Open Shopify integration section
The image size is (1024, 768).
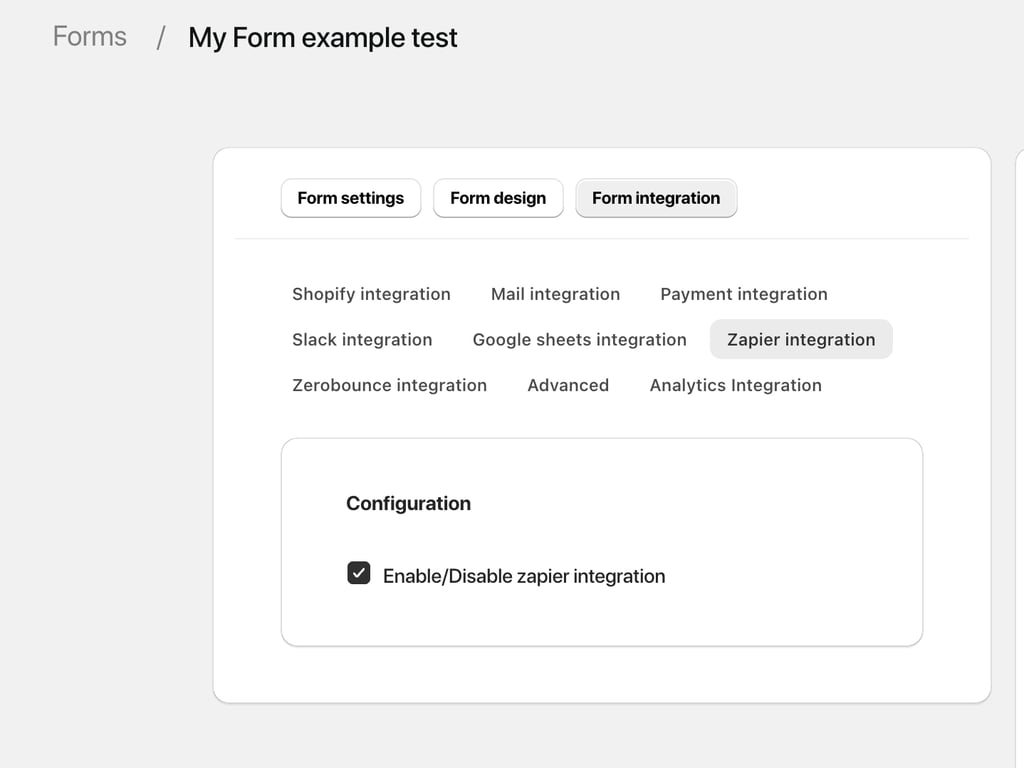(371, 294)
